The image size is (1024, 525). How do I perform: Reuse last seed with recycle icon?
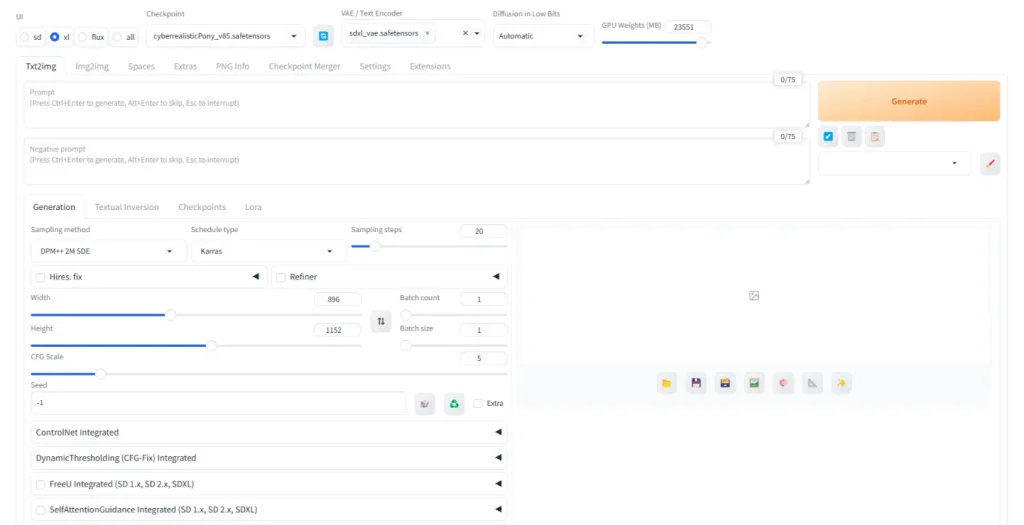454,403
